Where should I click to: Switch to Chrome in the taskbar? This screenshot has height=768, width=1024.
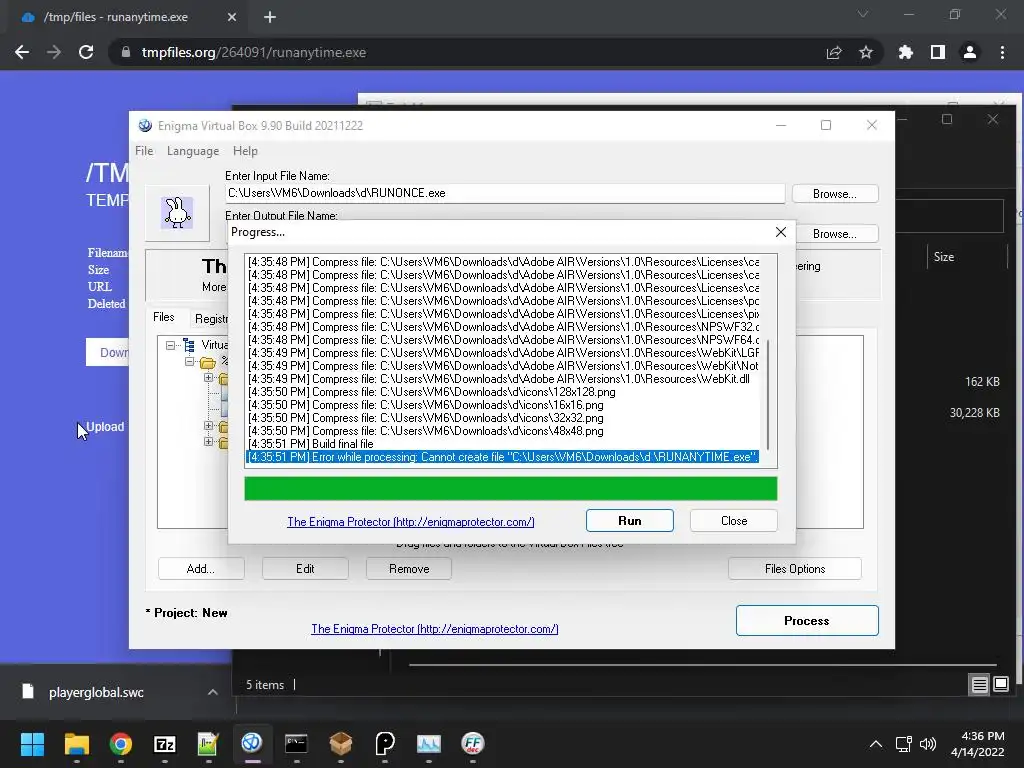click(x=121, y=744)
